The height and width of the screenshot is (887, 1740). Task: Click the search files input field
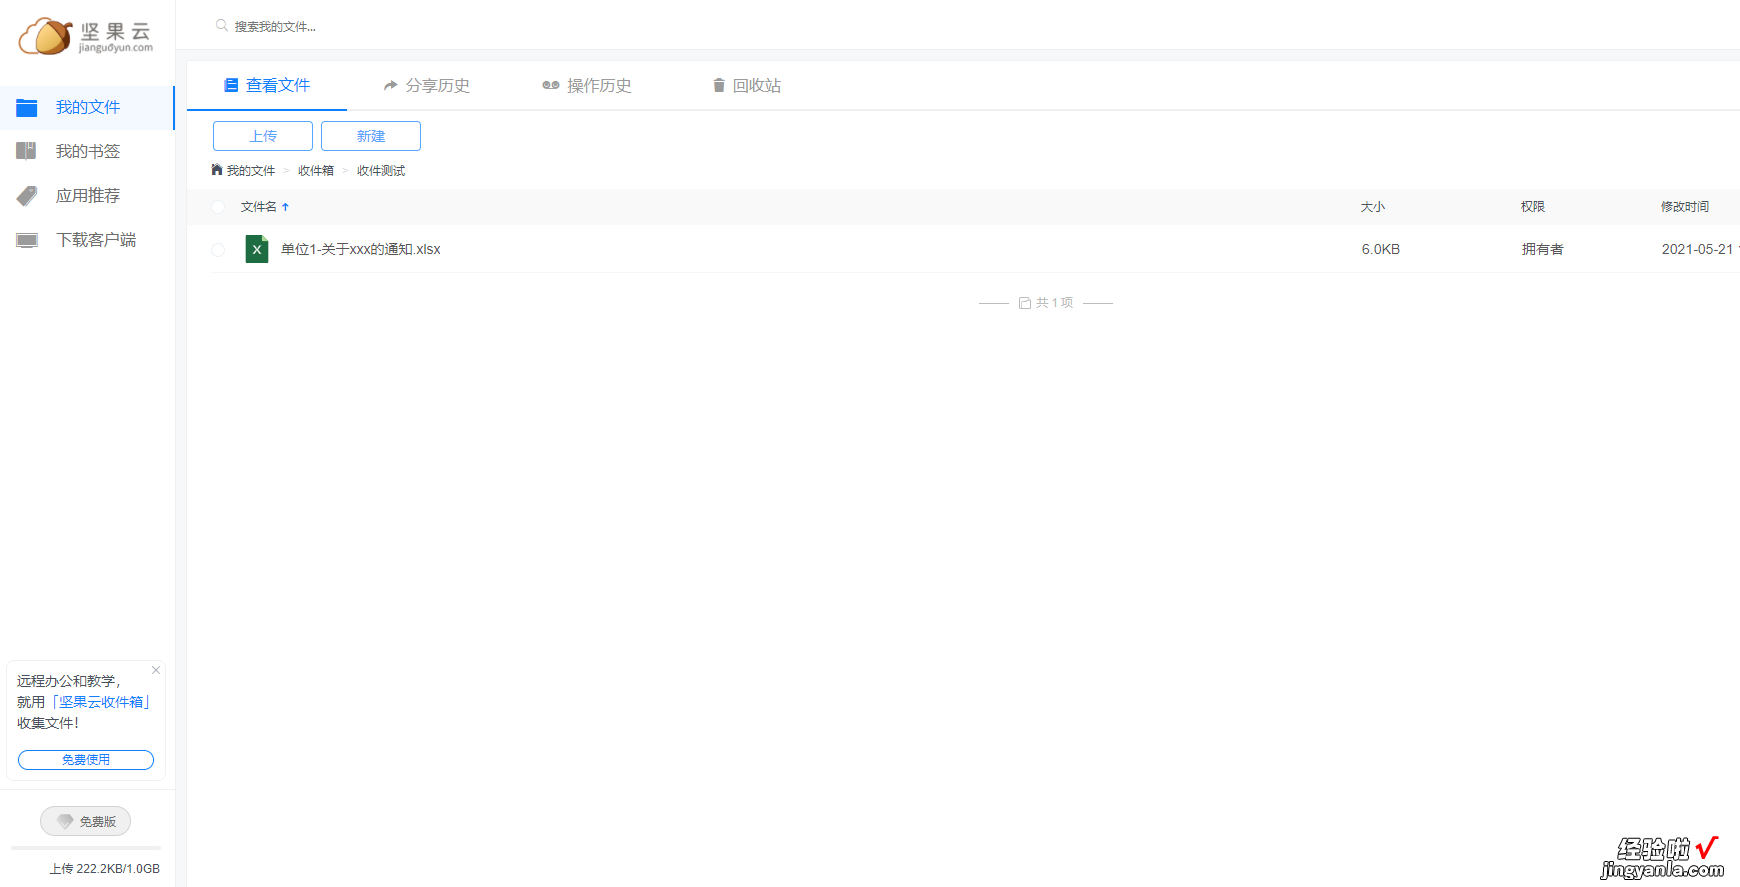click(x=274, y=27)
